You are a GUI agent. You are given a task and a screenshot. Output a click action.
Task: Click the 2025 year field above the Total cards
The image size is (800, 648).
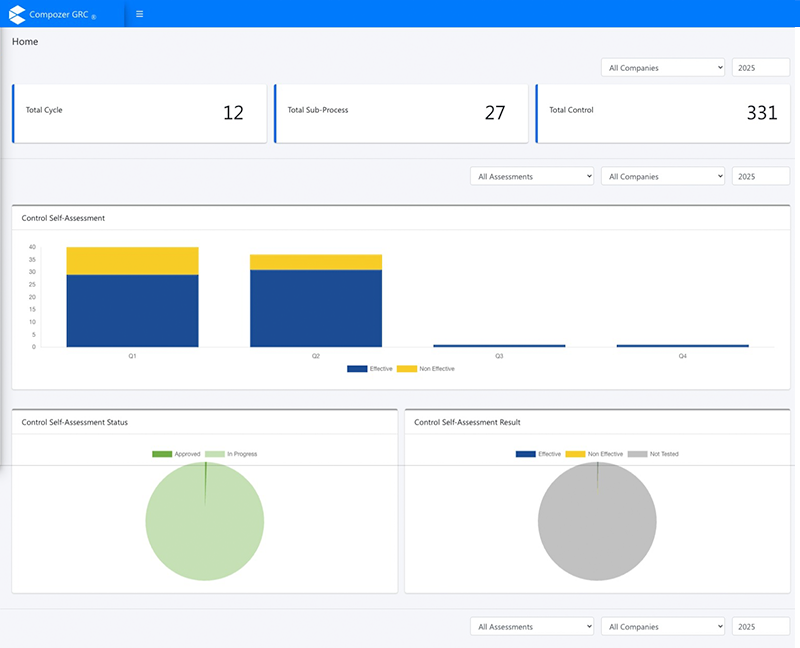[x=760, y=68]
